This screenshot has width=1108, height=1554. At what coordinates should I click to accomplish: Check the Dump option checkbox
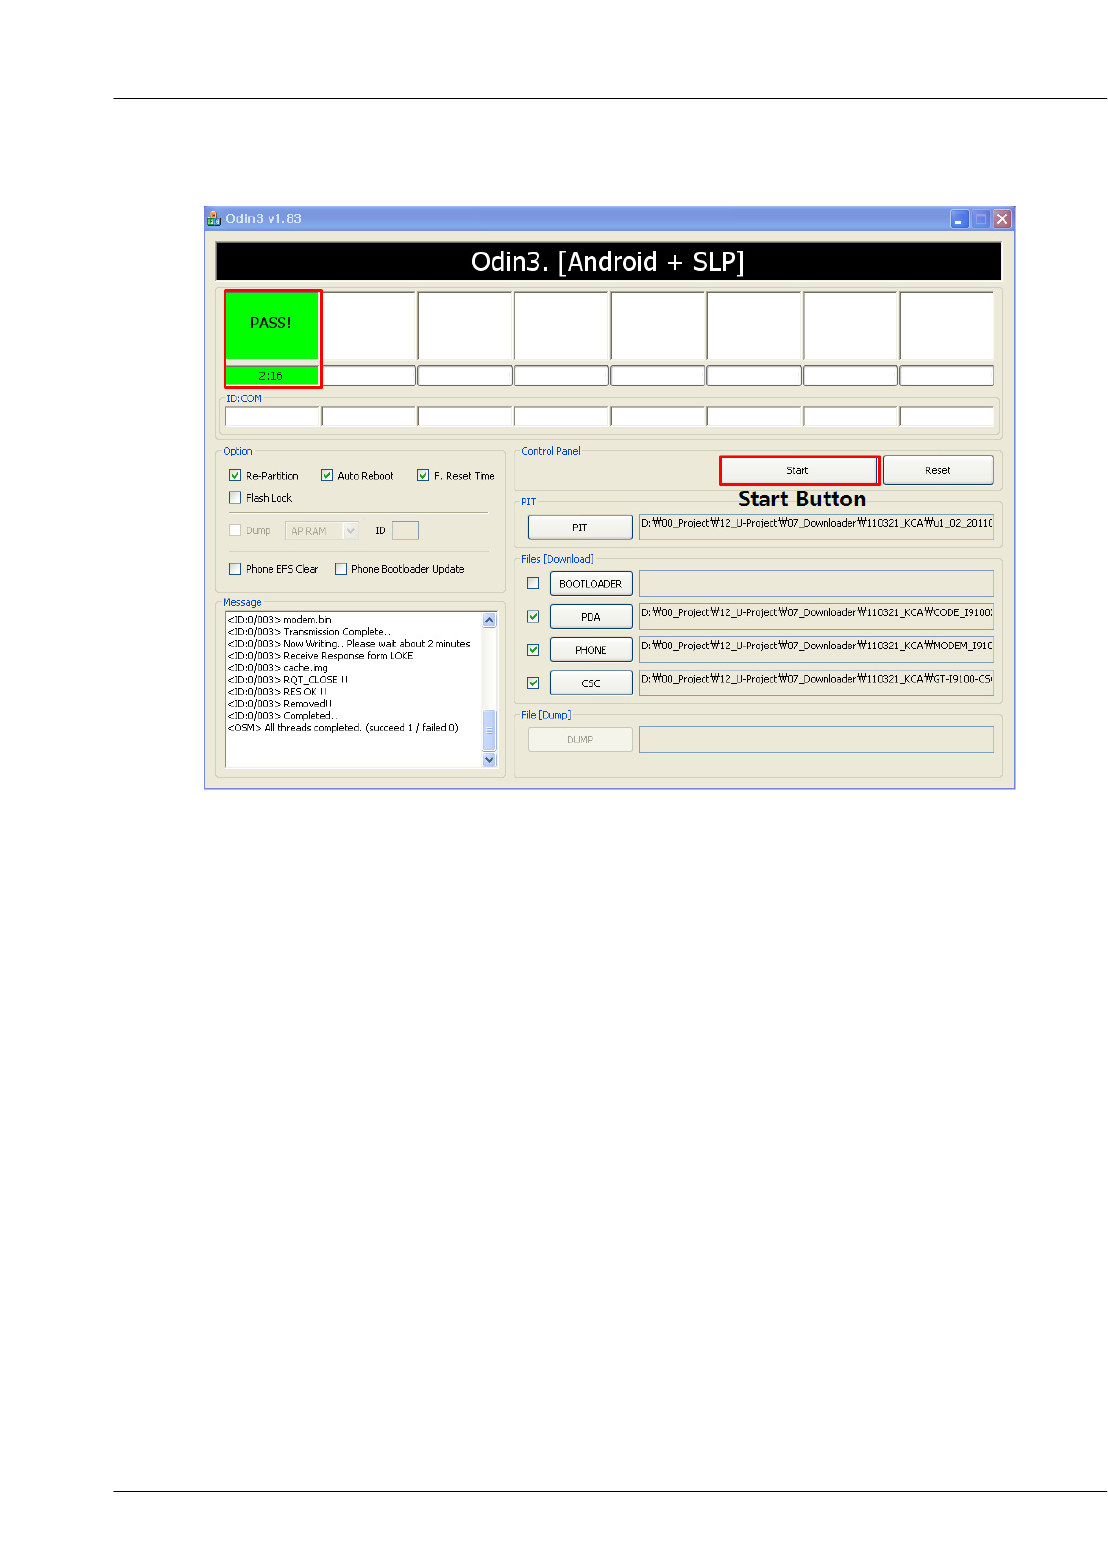[235, 530]
